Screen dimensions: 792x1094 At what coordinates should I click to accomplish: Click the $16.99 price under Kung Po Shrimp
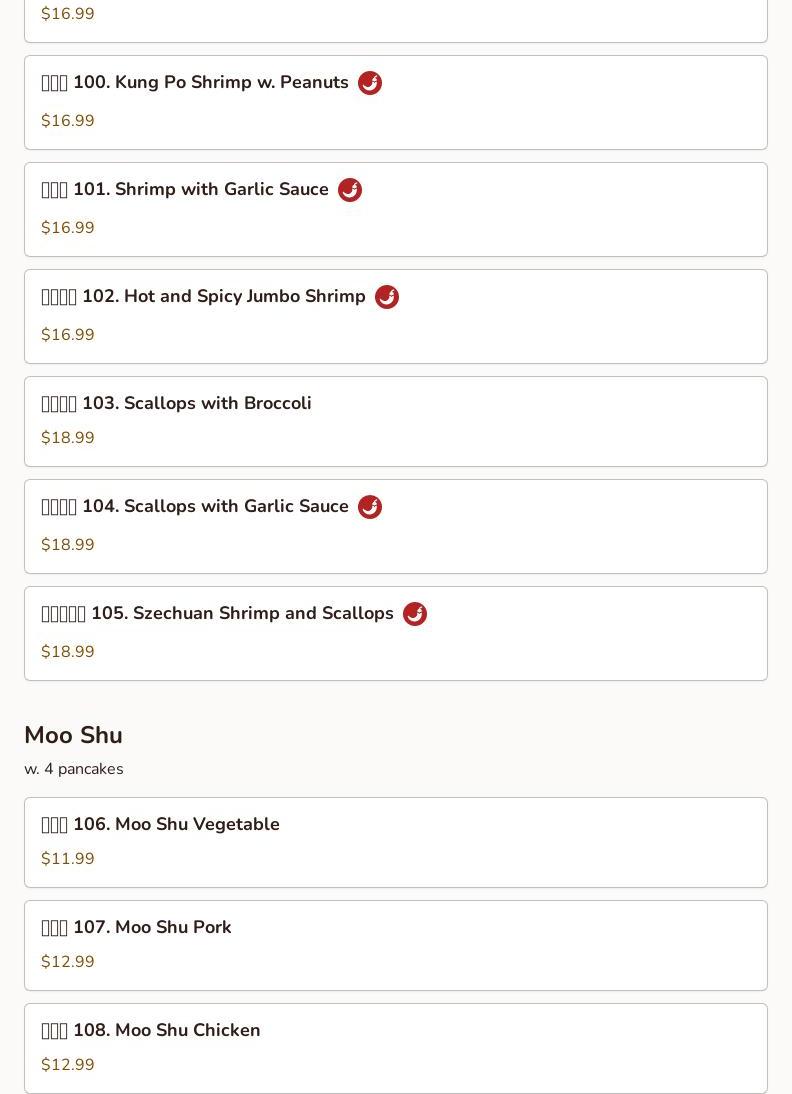(68, 121)
